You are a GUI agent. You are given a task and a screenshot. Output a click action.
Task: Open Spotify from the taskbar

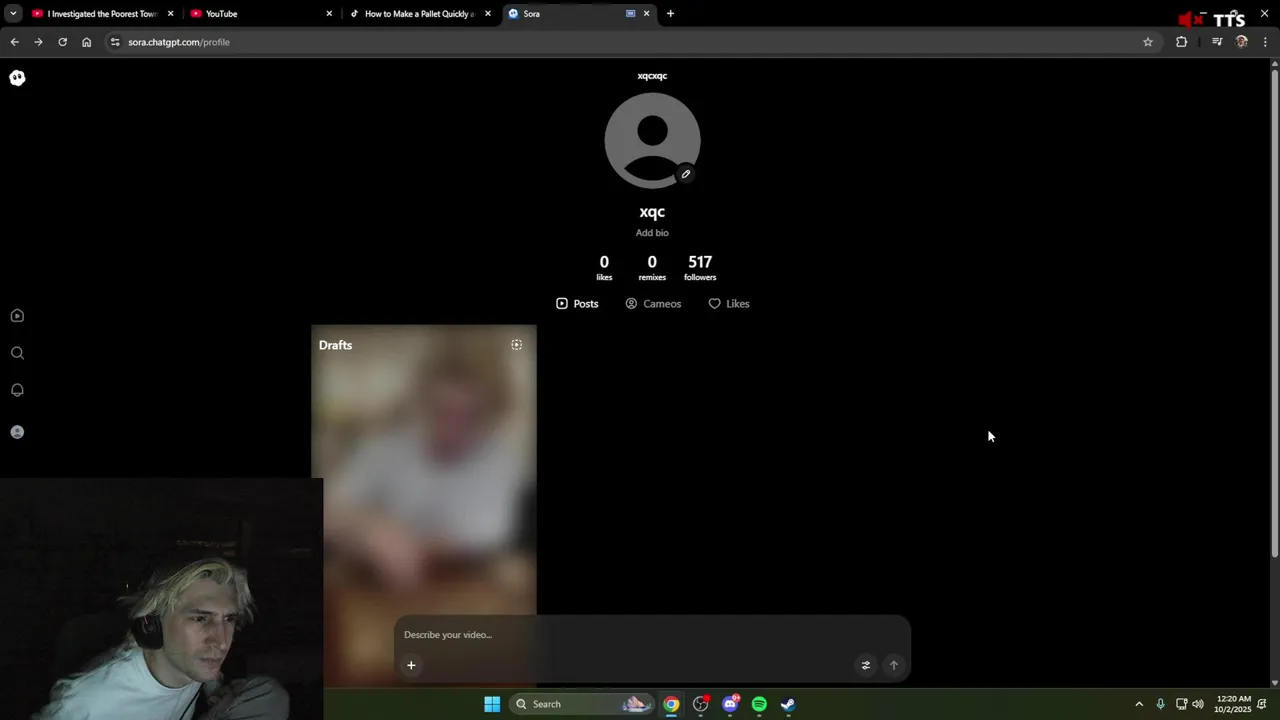coord(759,704)
